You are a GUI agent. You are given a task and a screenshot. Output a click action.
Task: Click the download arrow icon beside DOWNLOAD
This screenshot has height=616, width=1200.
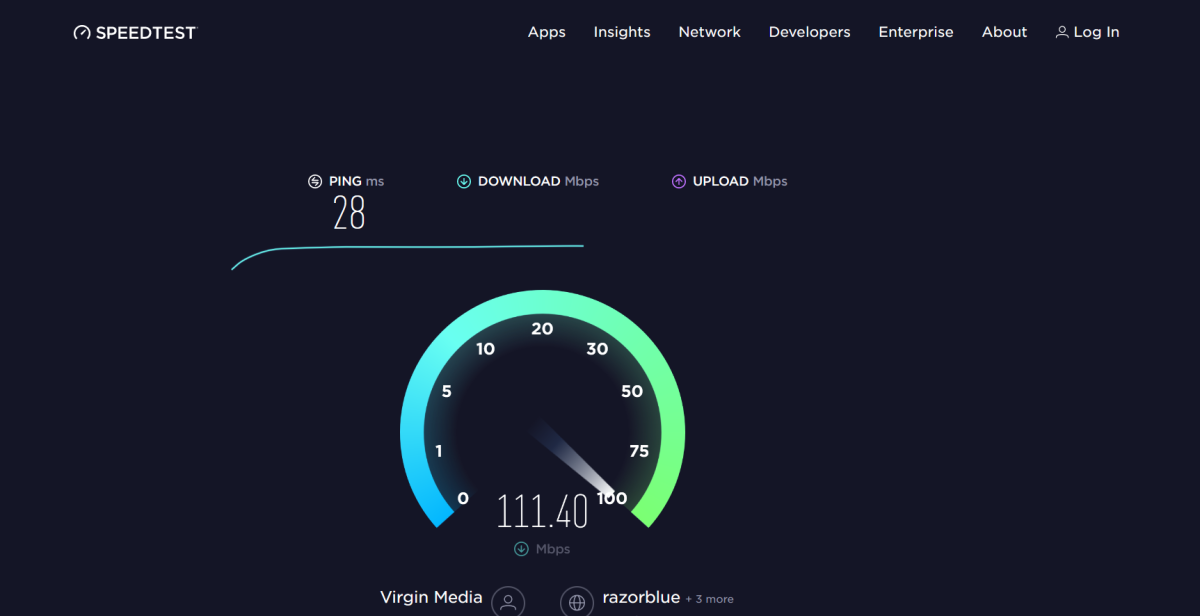pyautogui.click(x=464, y=181)
